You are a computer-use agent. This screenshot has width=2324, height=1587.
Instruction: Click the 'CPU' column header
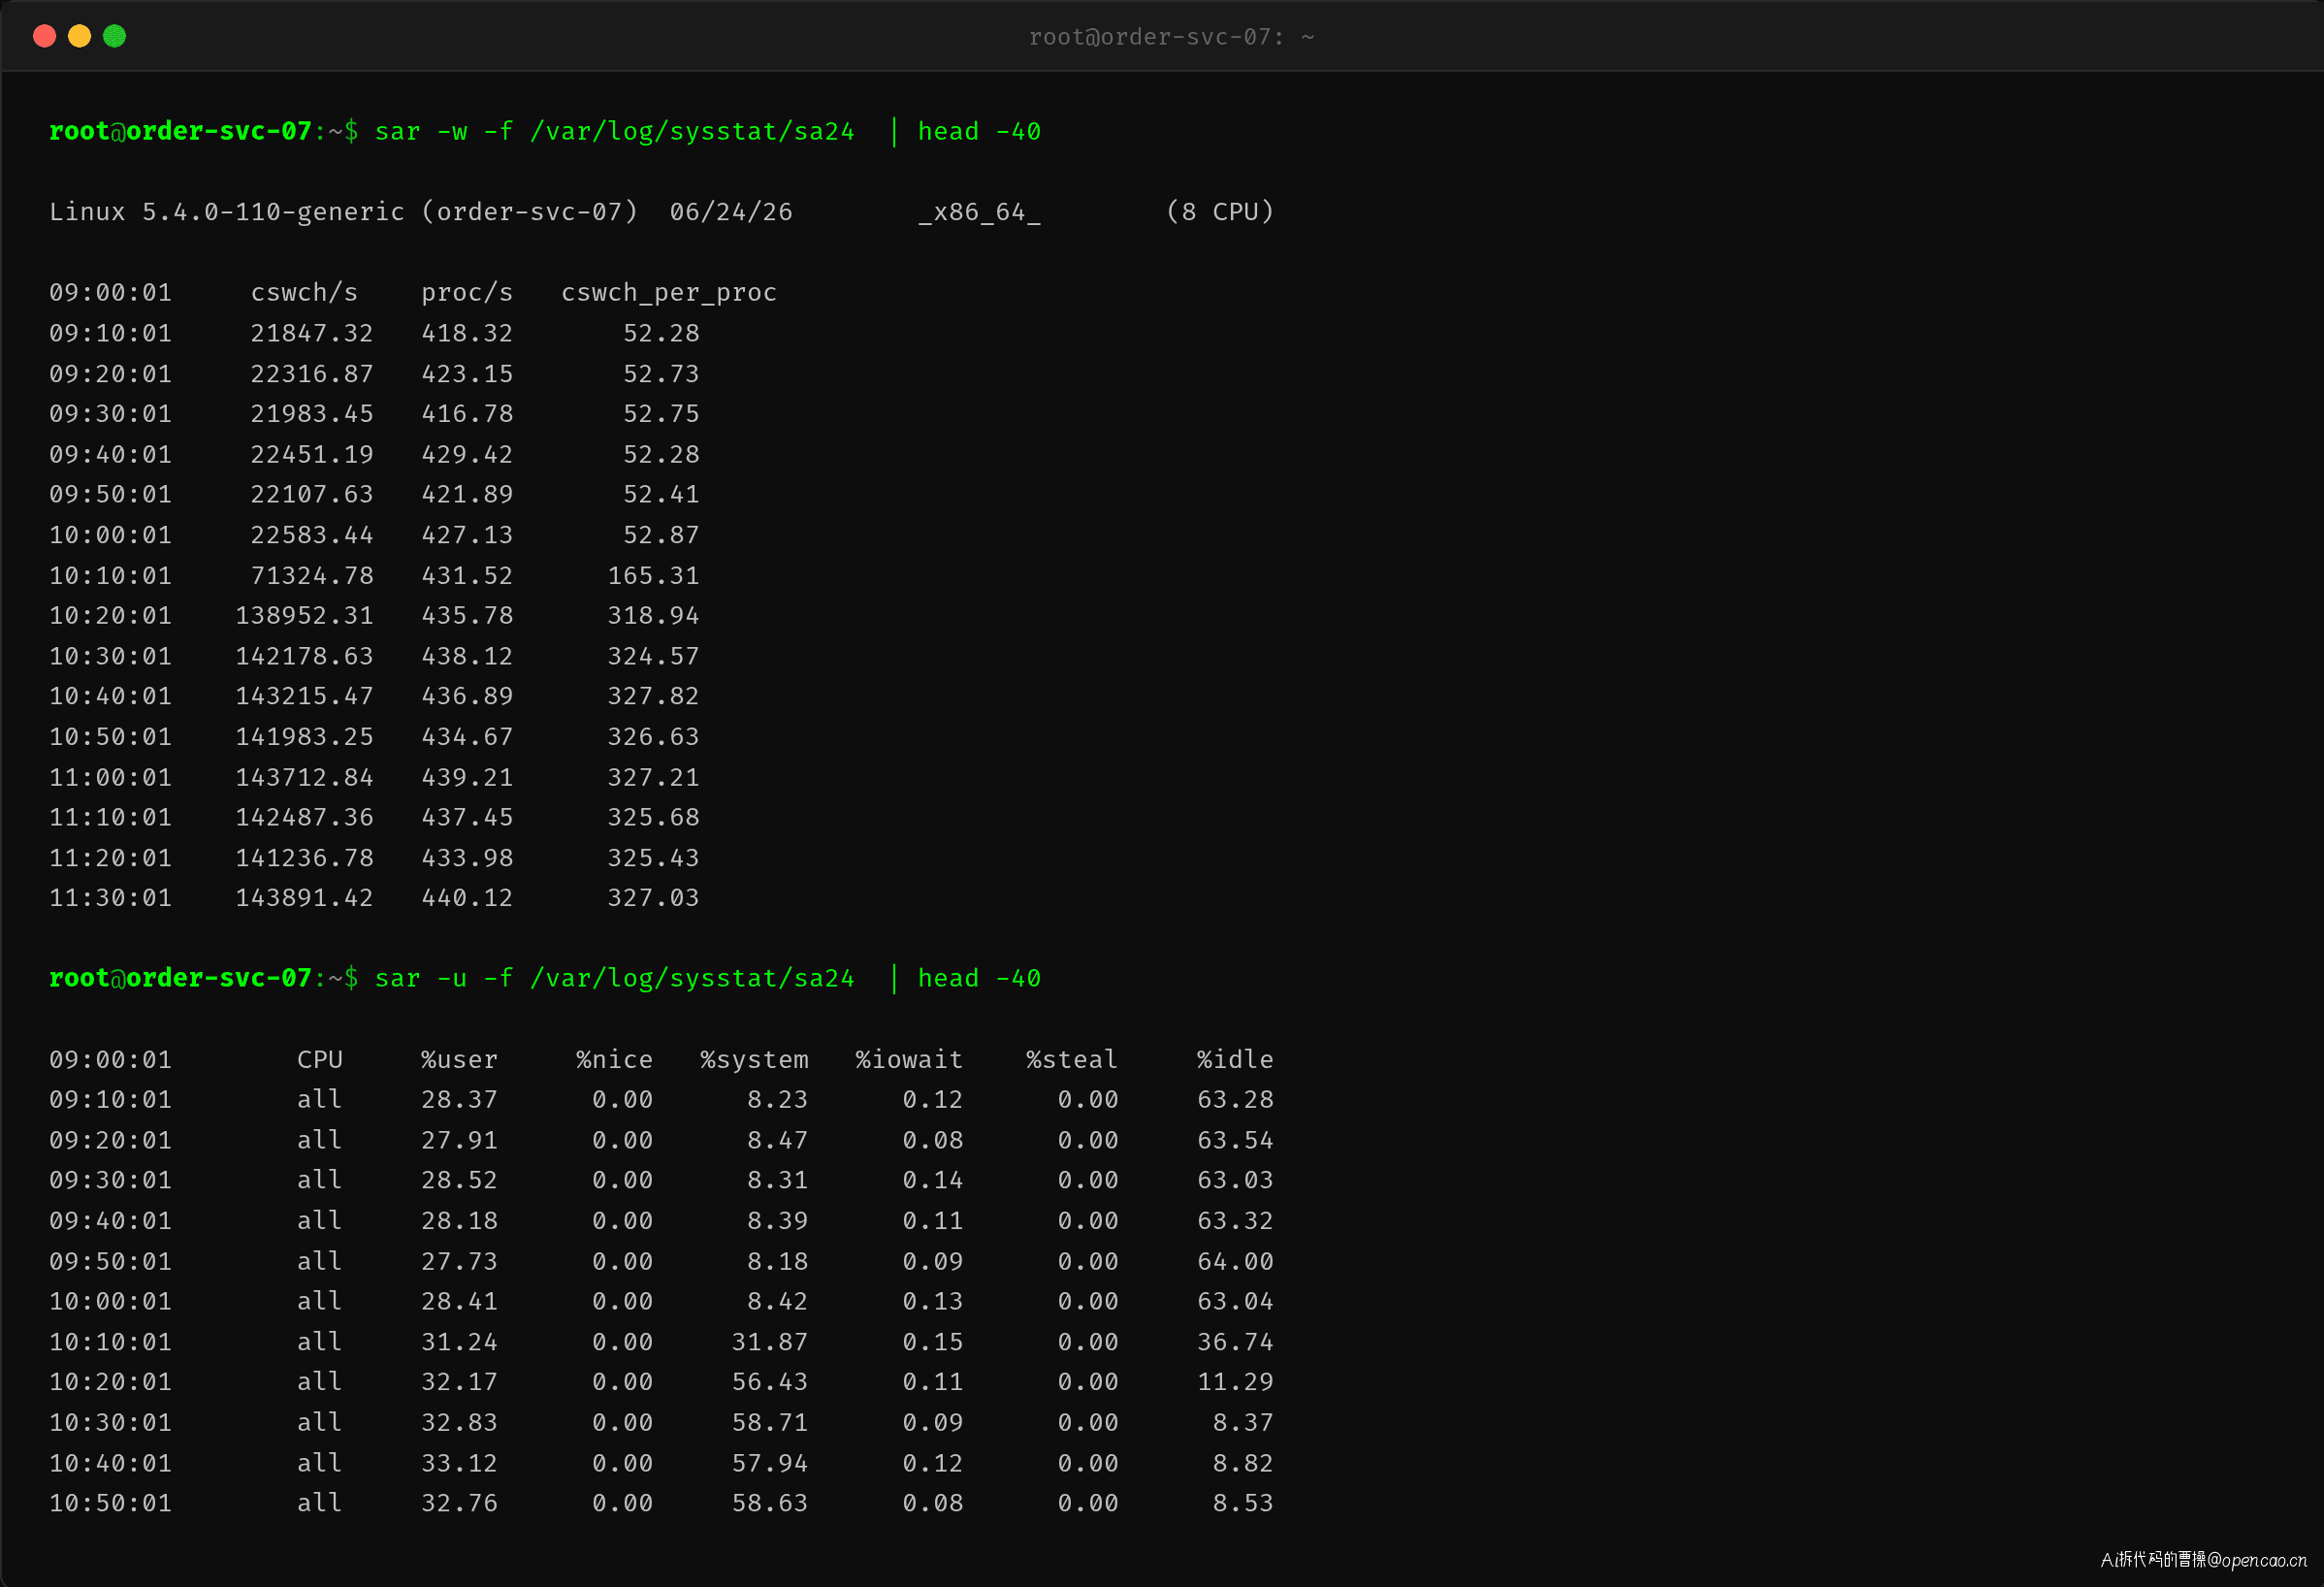pyautogui.click(x=320, y=1060)
